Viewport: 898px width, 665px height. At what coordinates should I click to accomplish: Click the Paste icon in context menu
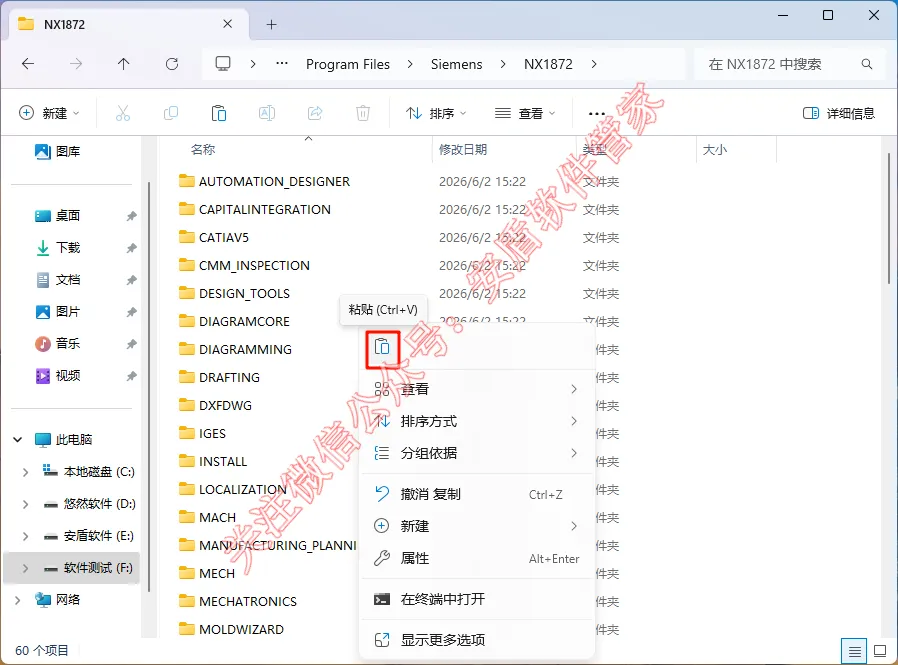[x=382, y=347]
